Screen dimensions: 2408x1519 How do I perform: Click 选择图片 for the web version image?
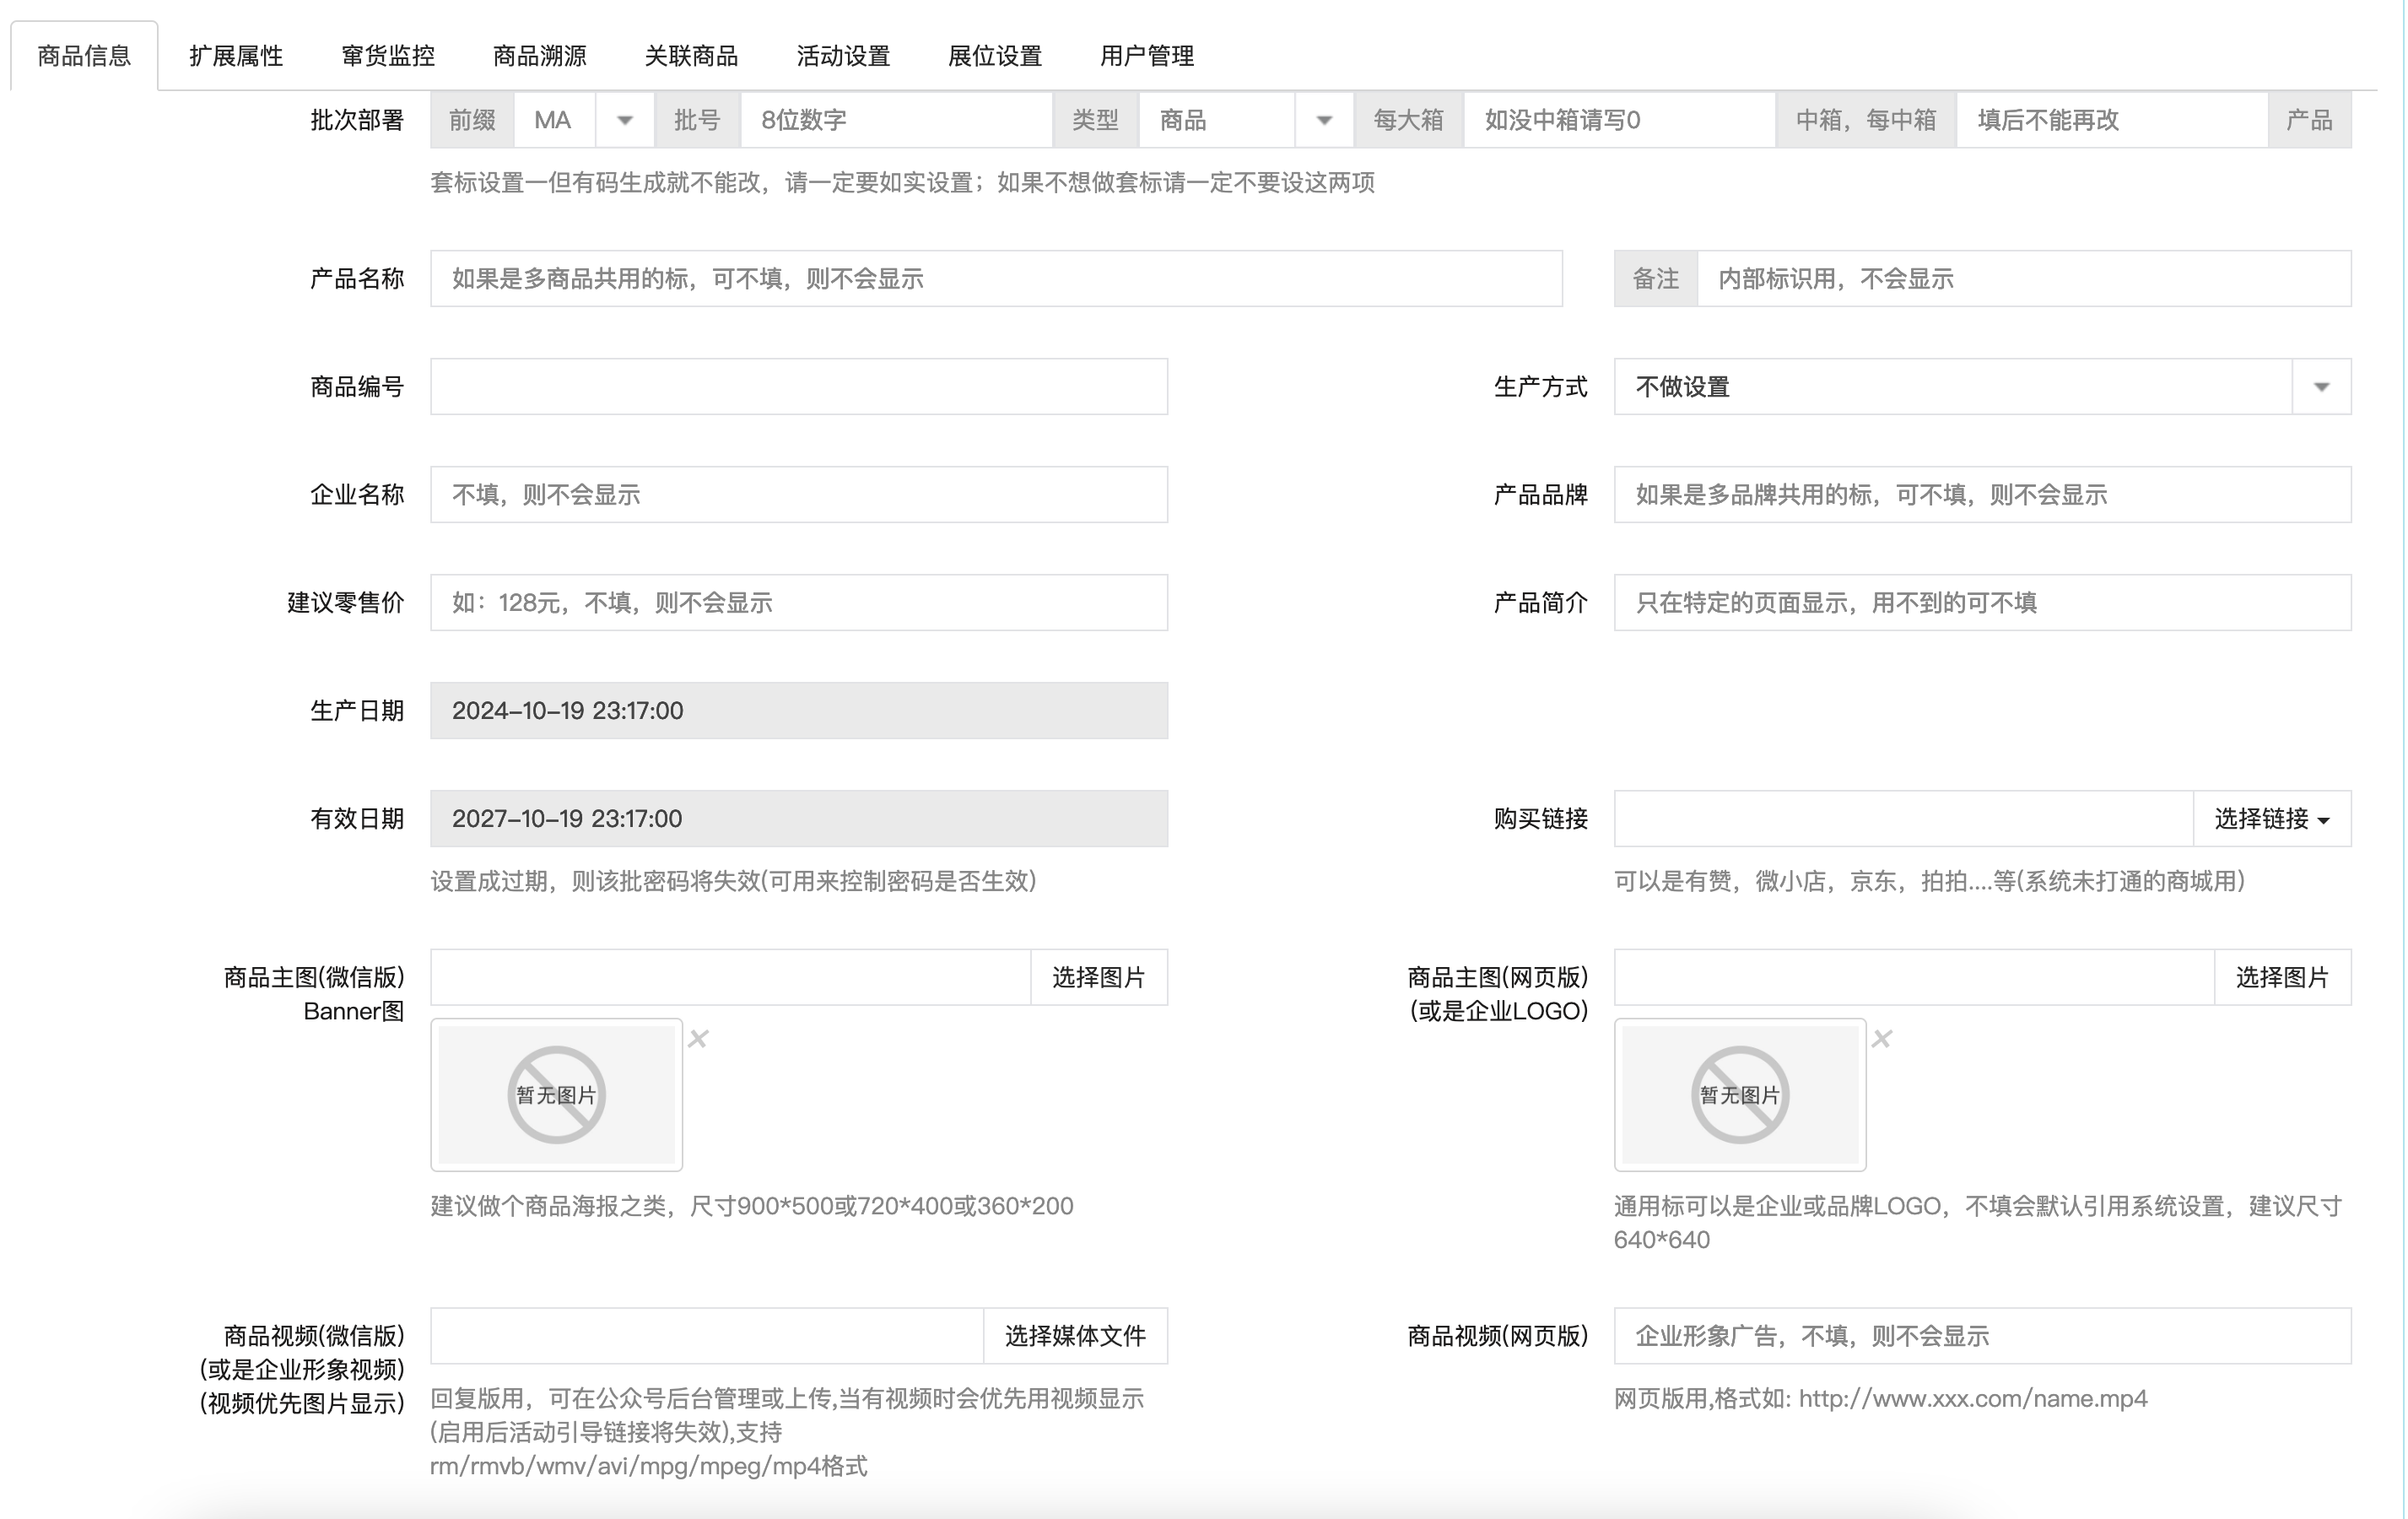pyautogui.click(x=2283, y=977)
